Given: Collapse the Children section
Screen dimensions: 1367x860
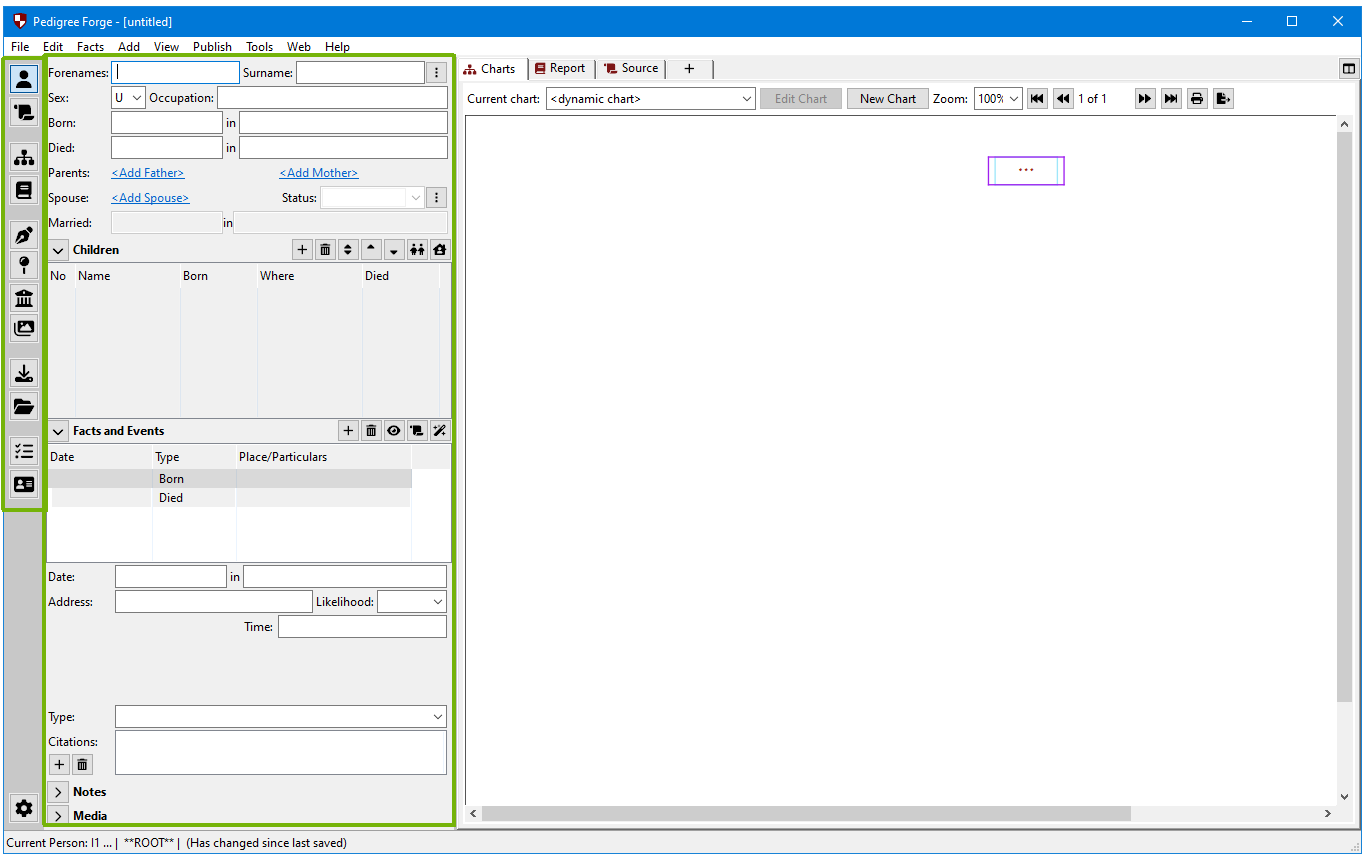Looking at the screenshot, I should click(59, 250).
